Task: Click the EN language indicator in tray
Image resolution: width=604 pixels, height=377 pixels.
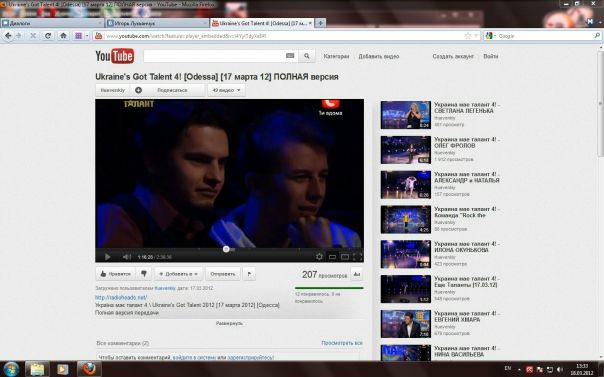Action: click(x=508, y=369)
